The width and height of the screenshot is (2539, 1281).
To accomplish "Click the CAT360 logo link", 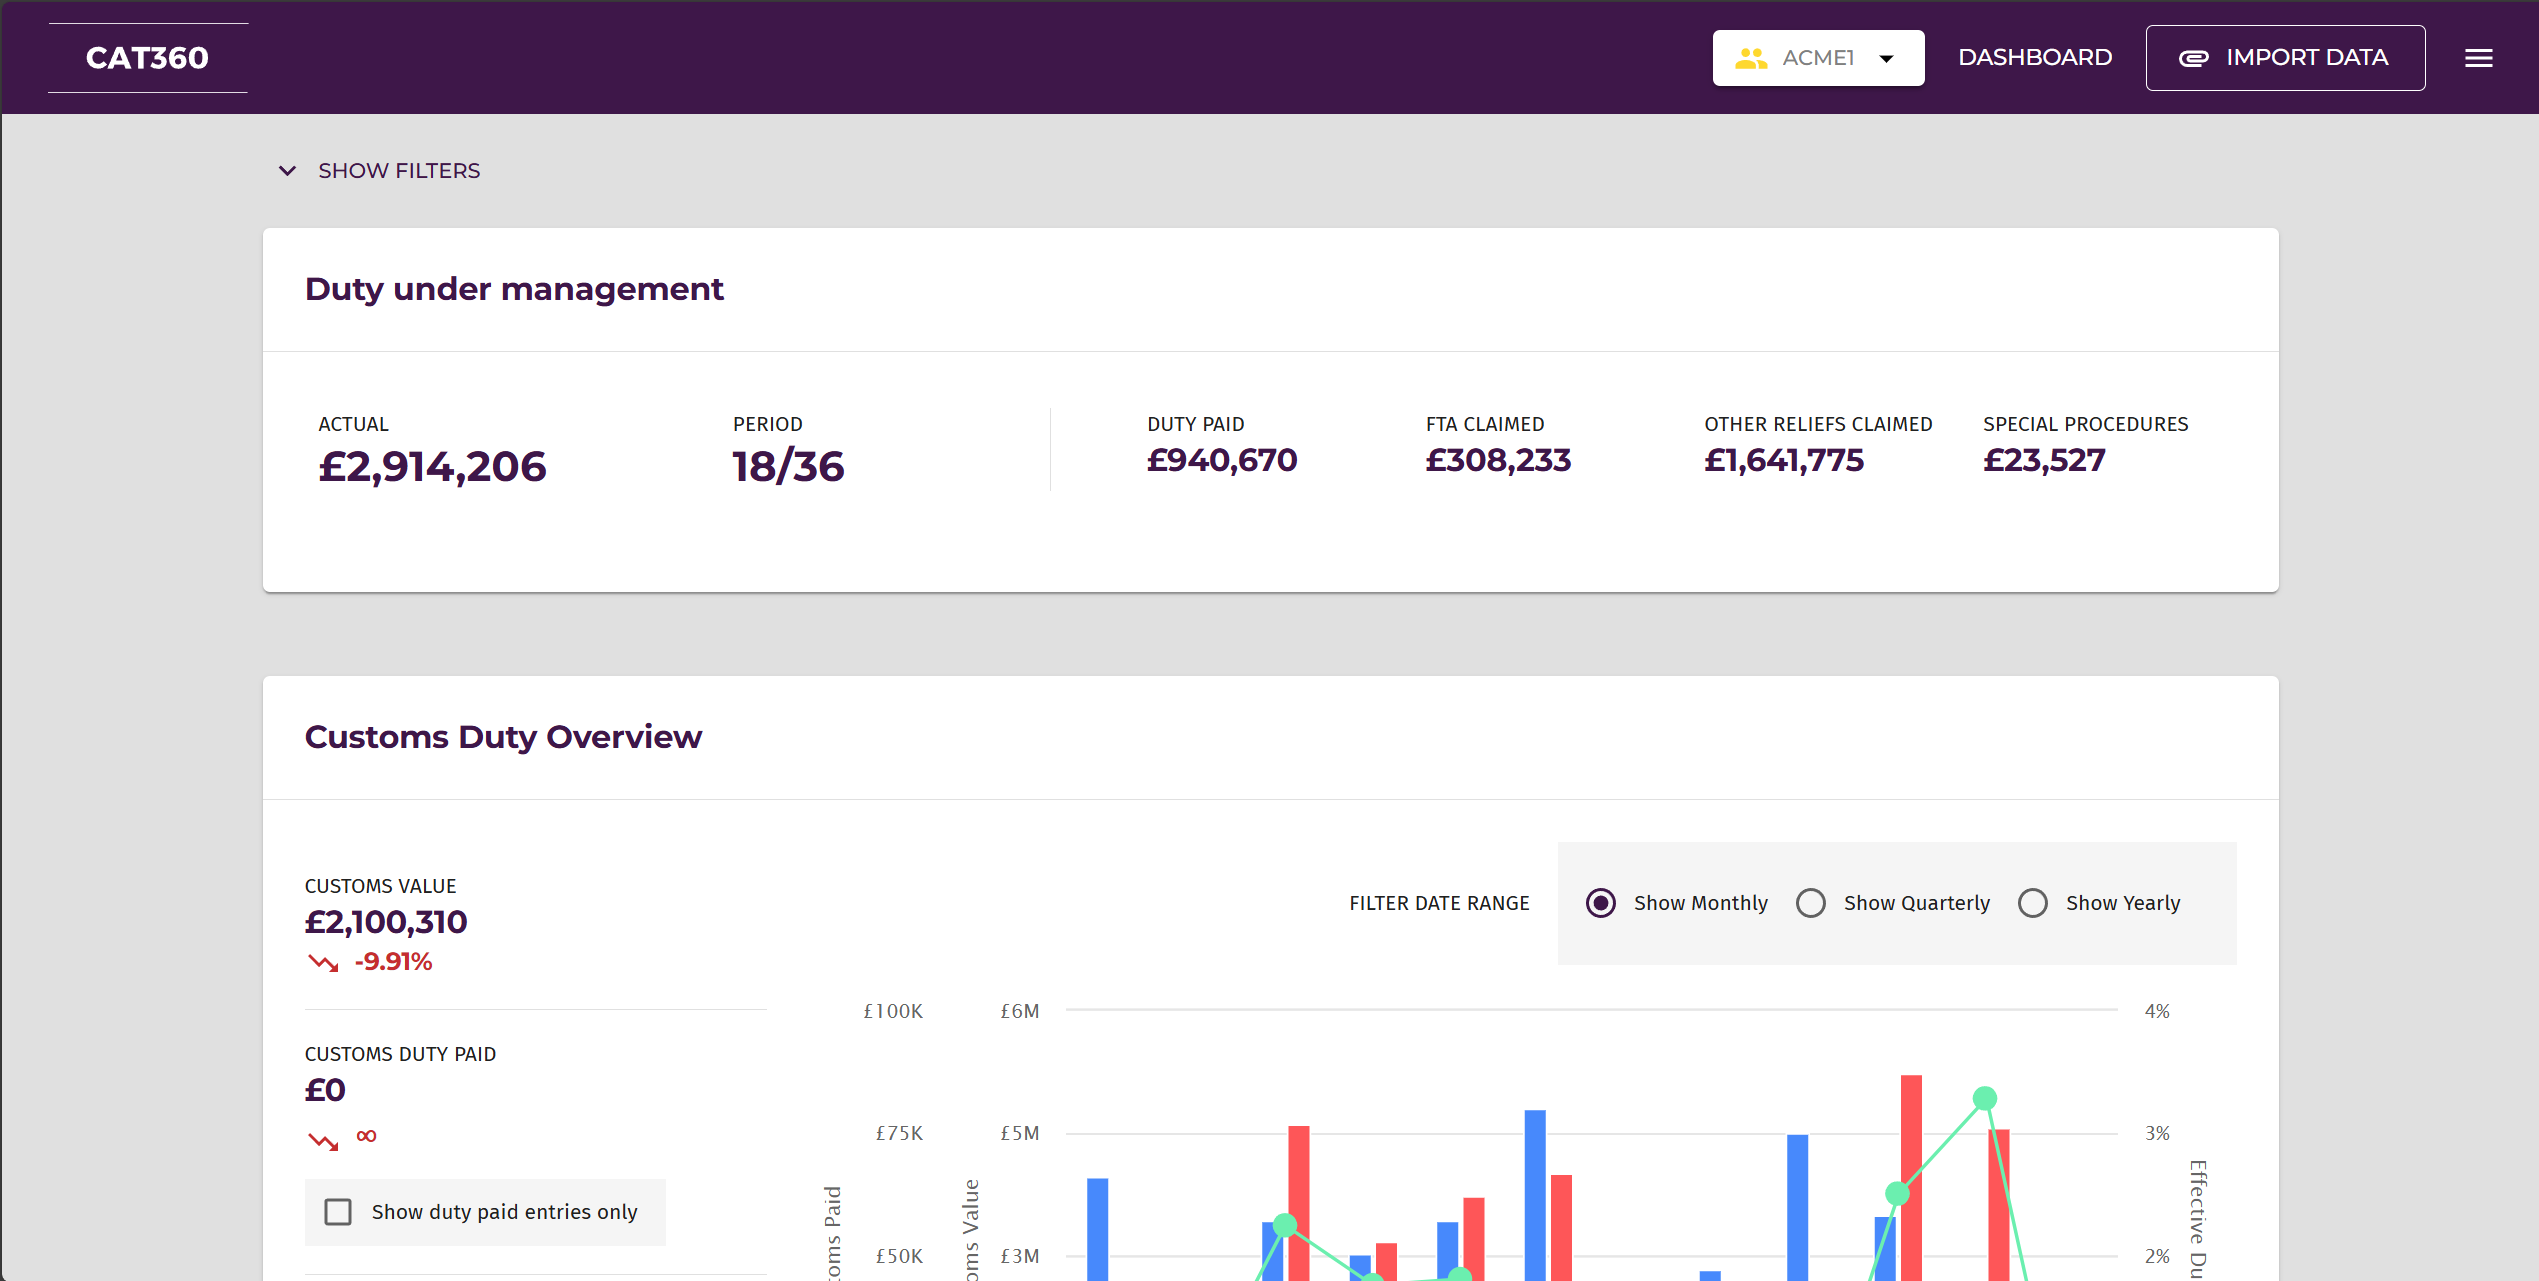I will point(147,58).
